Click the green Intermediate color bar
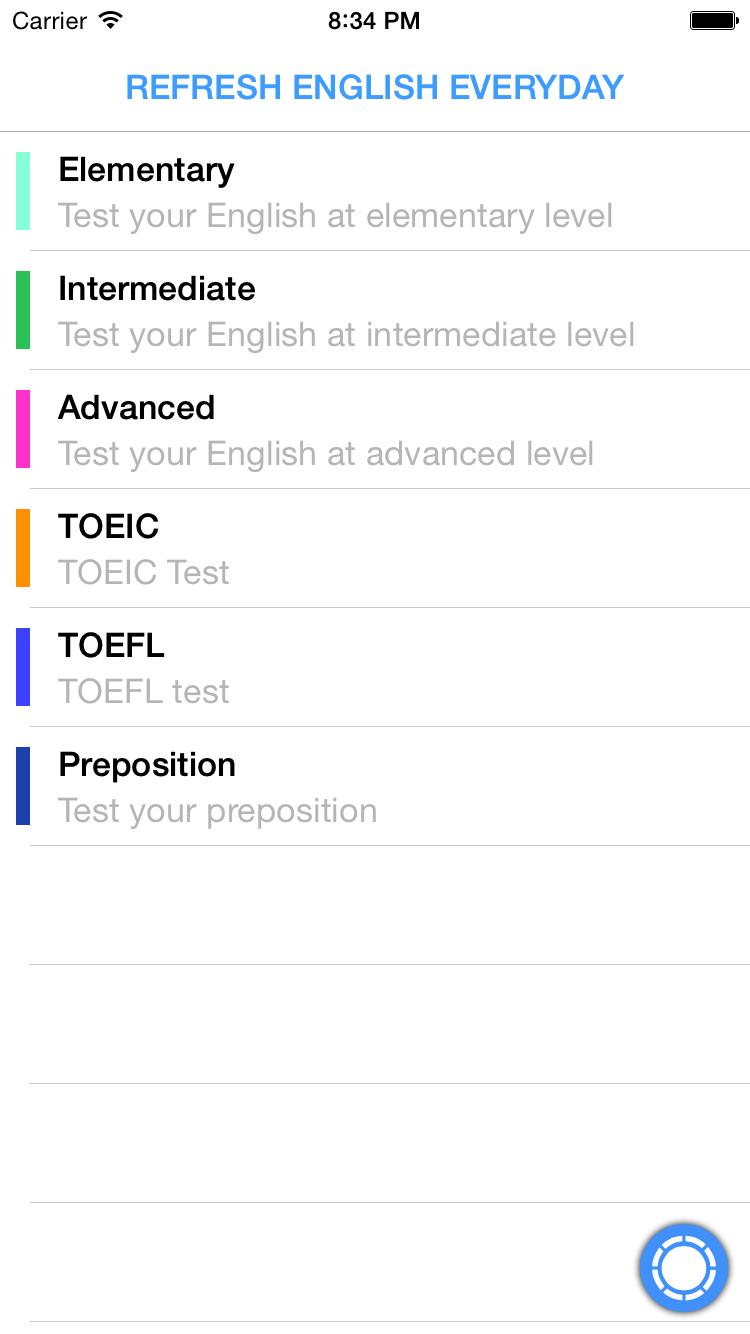750x1334 pixels. tap(23, 310)
